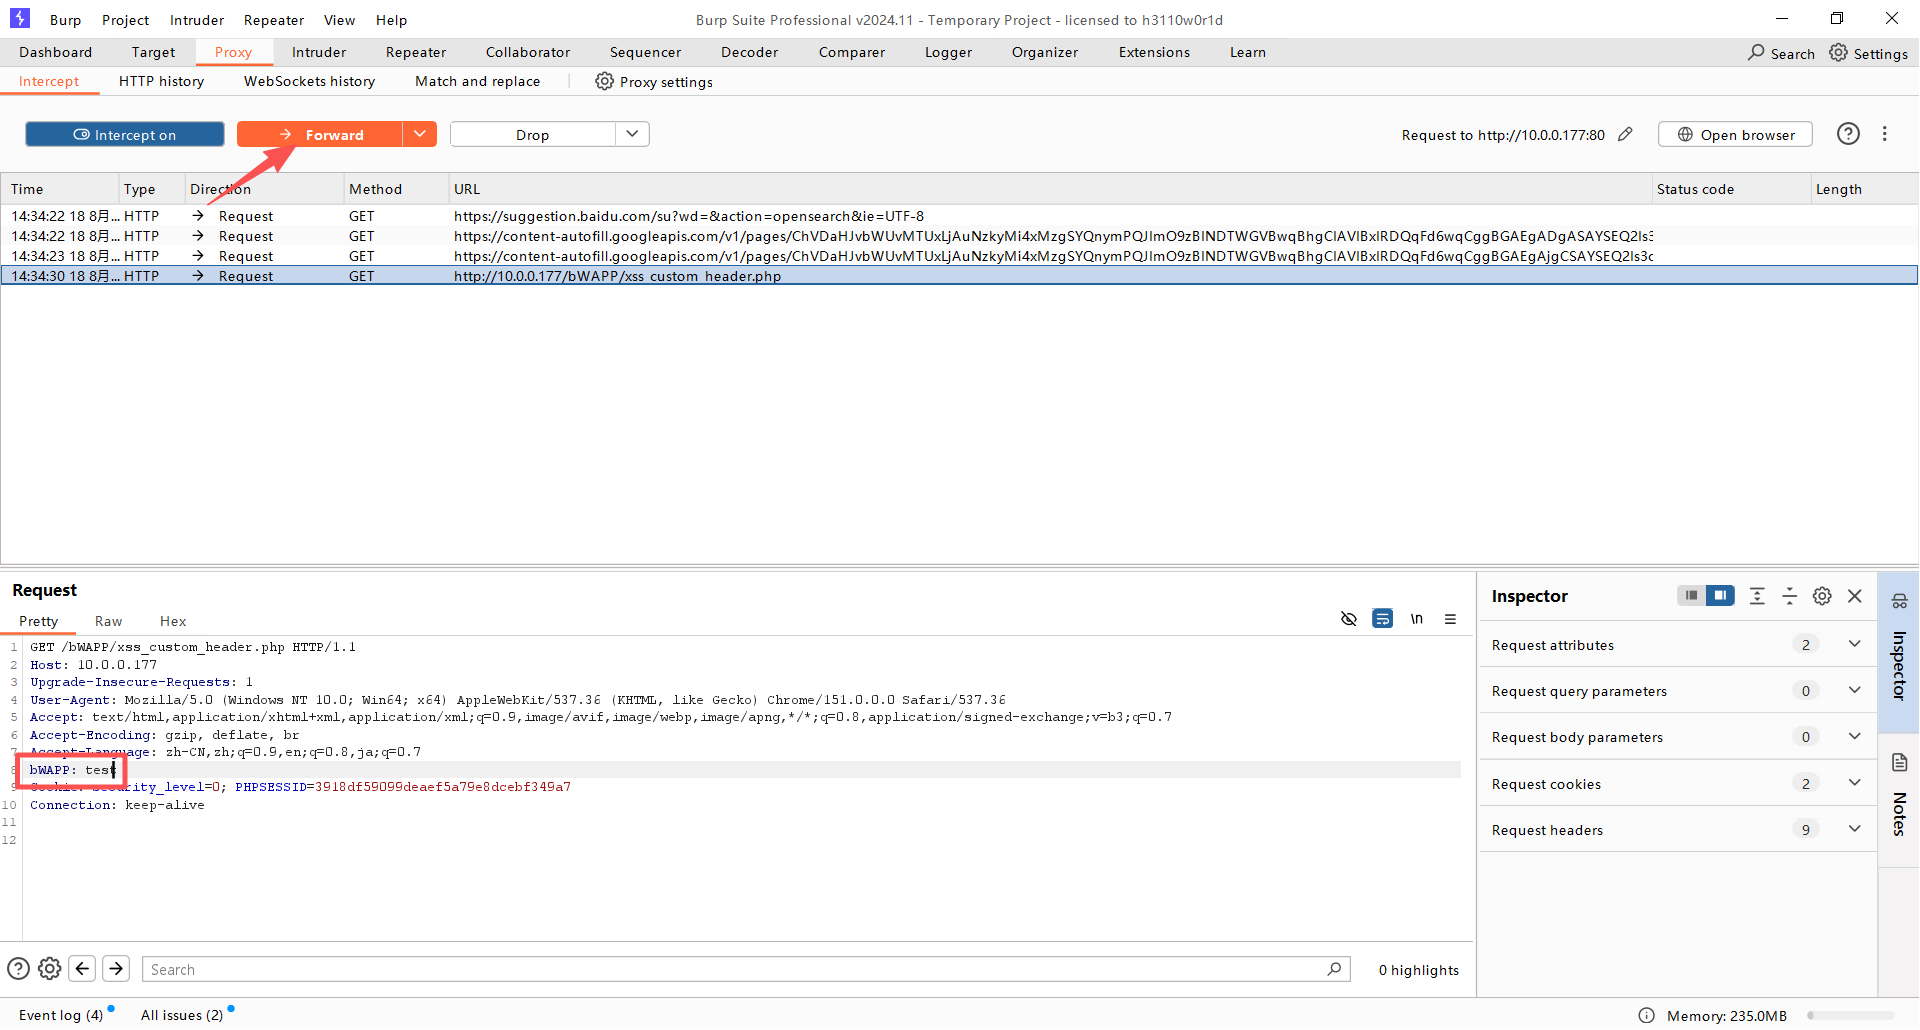Switch Inspector to vertical layout
The image size is (1920, 1030).
point(1720,595)
